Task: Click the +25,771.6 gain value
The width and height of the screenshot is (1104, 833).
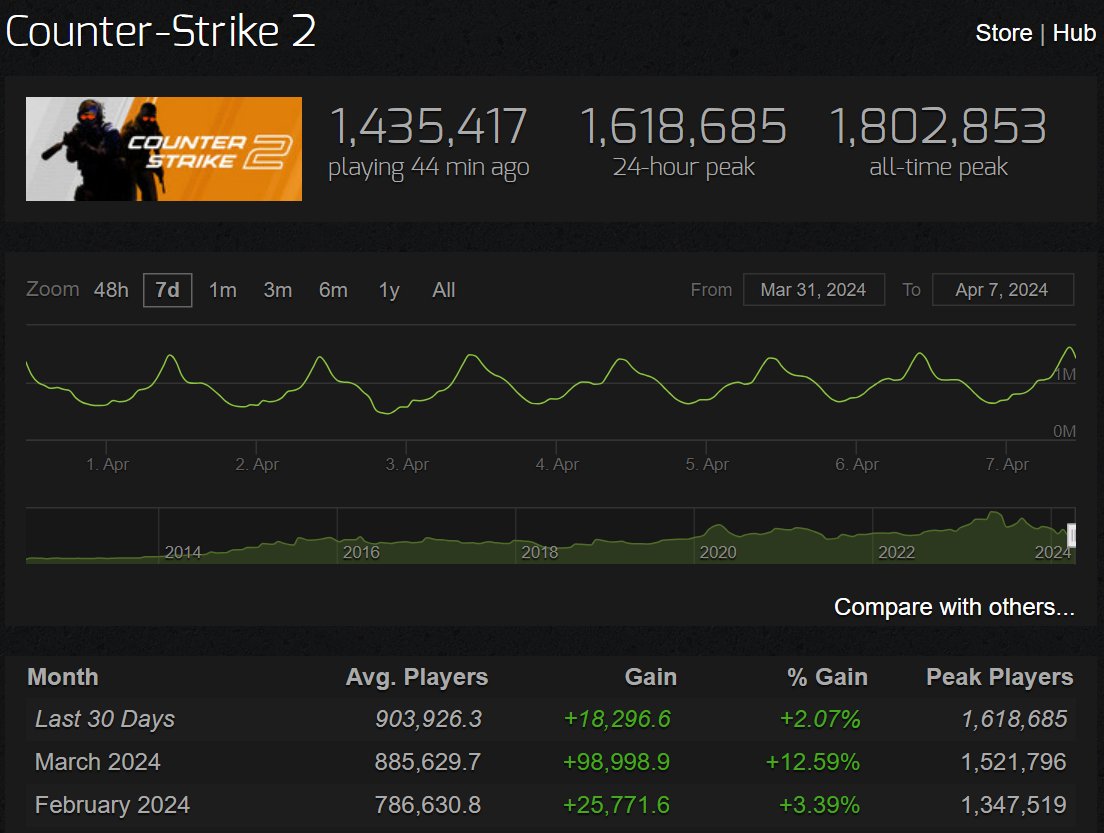Action: [617, 805]
